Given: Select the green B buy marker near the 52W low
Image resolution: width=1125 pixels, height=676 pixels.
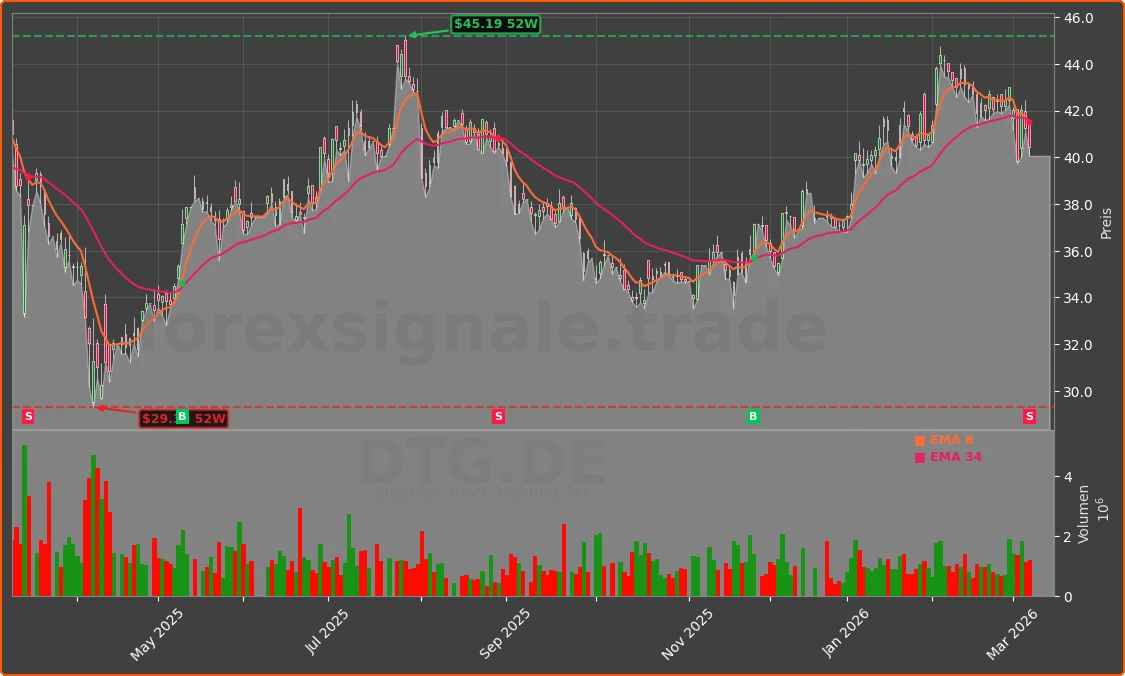Looking at the screenshot, I should (184, 418).
